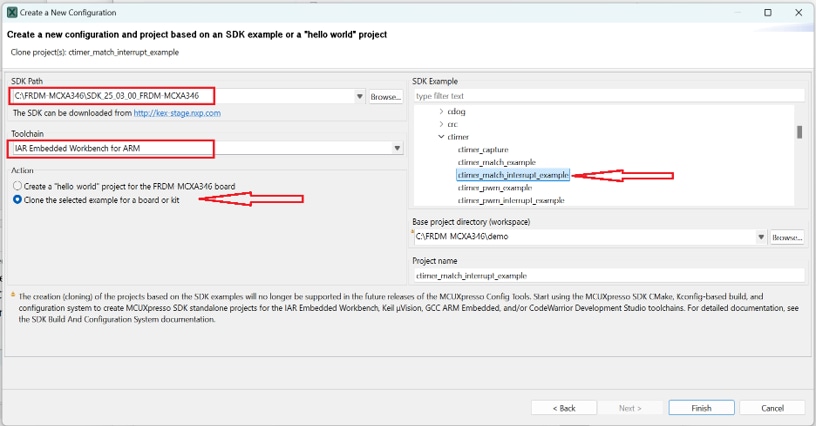This screenshot has height=426, width=816.
Task: Choose ctimer_pwm_interrupt_example from the list
Action: coord(511,200)
